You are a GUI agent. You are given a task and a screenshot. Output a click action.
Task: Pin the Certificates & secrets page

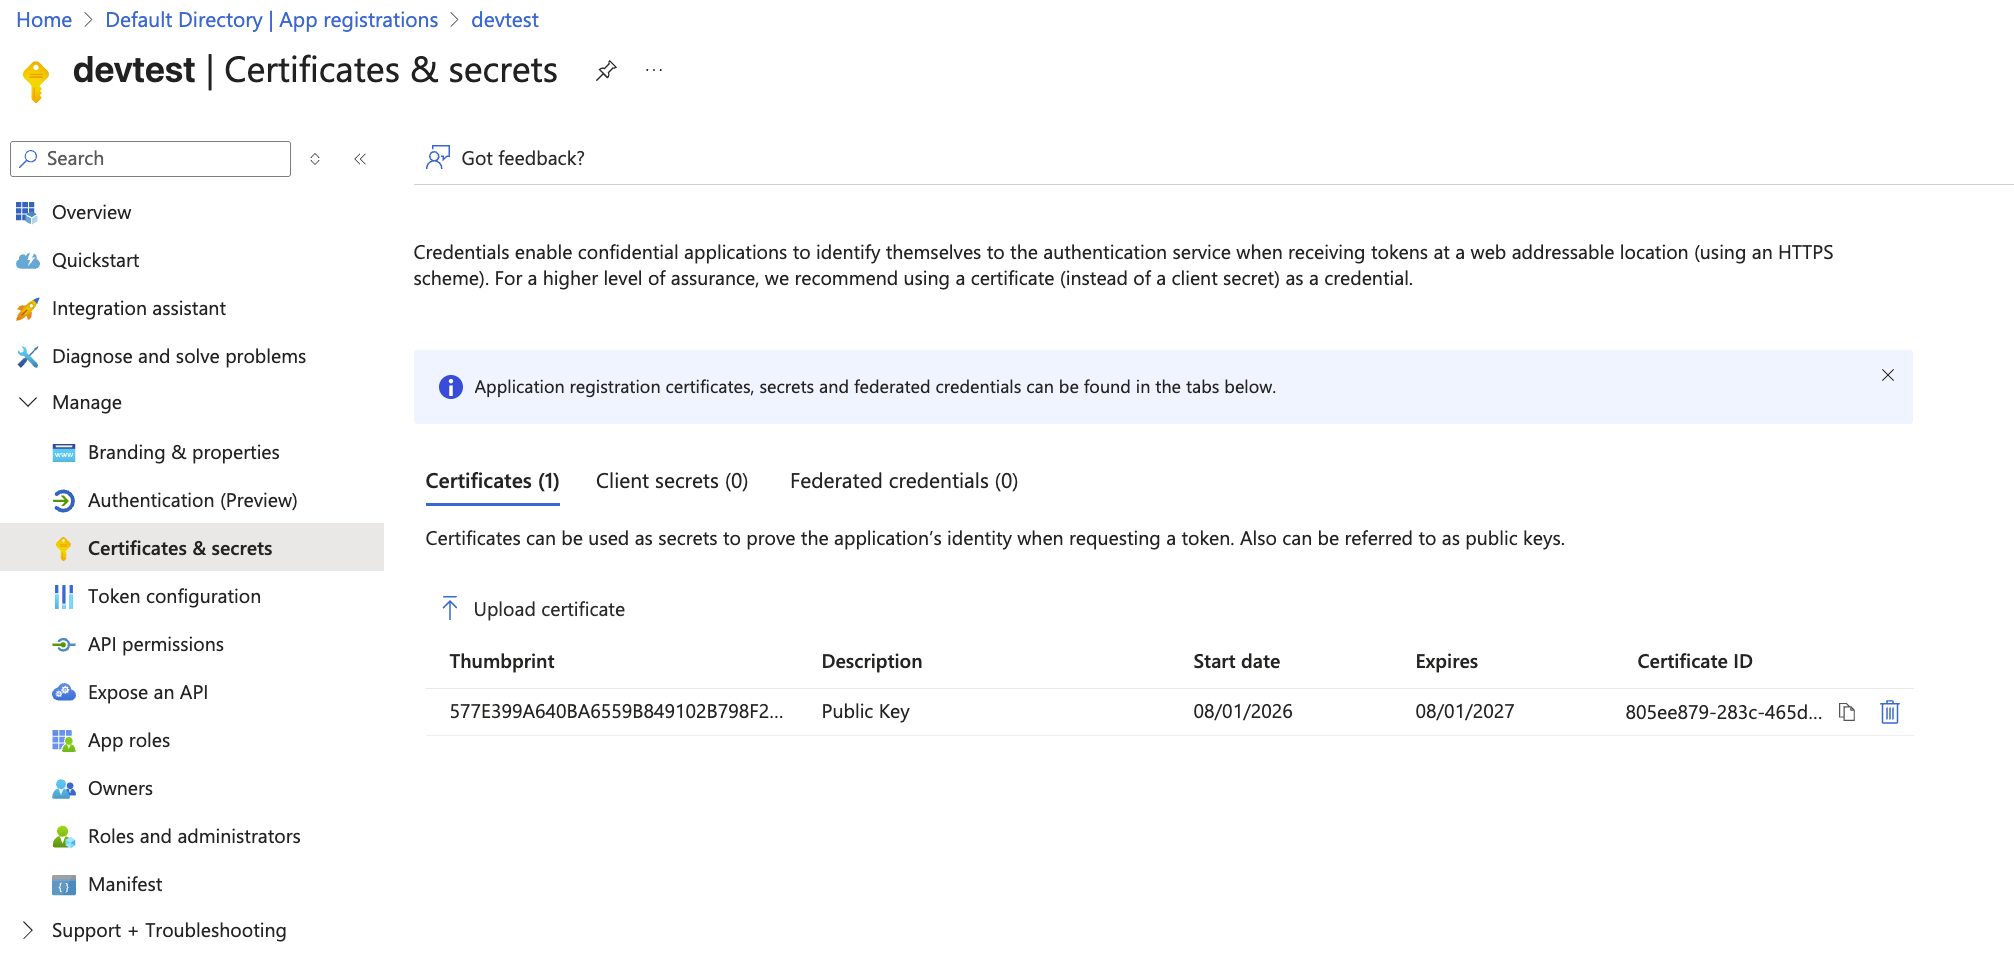(605, 70)
